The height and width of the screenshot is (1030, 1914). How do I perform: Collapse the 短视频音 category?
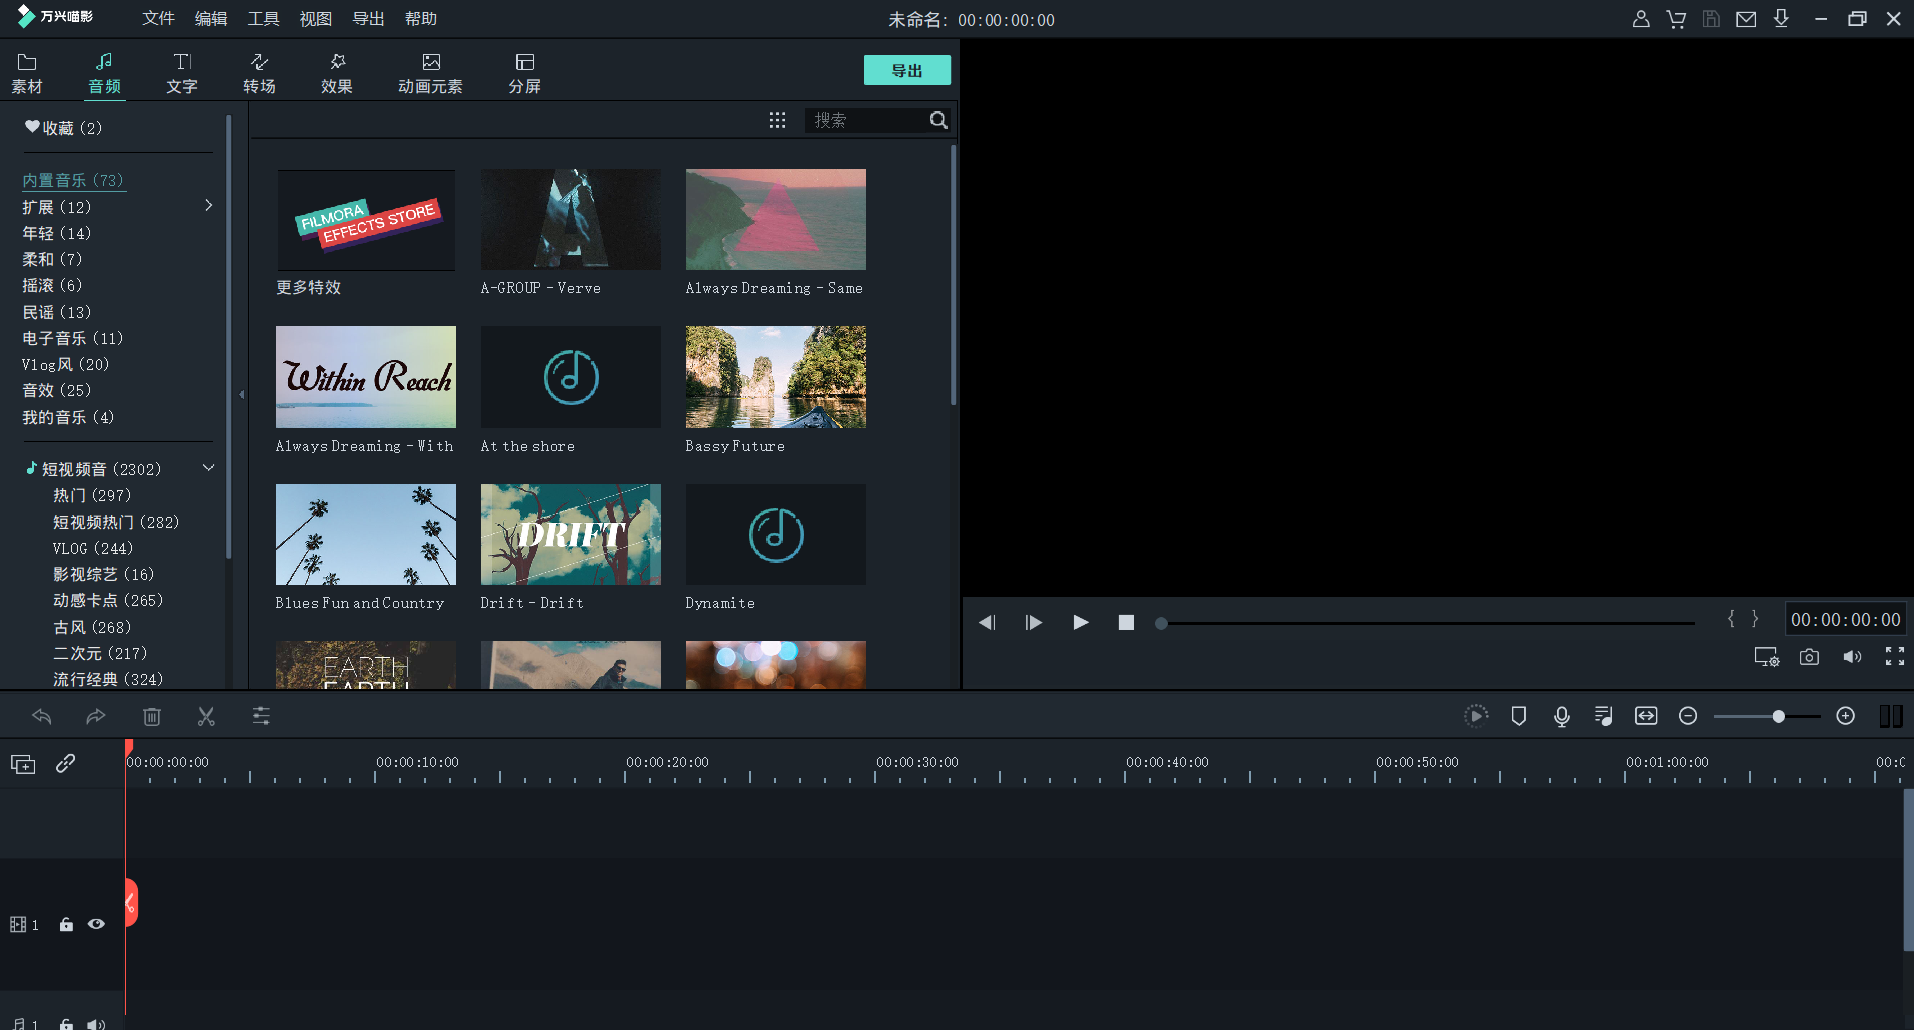coord(208,468)
